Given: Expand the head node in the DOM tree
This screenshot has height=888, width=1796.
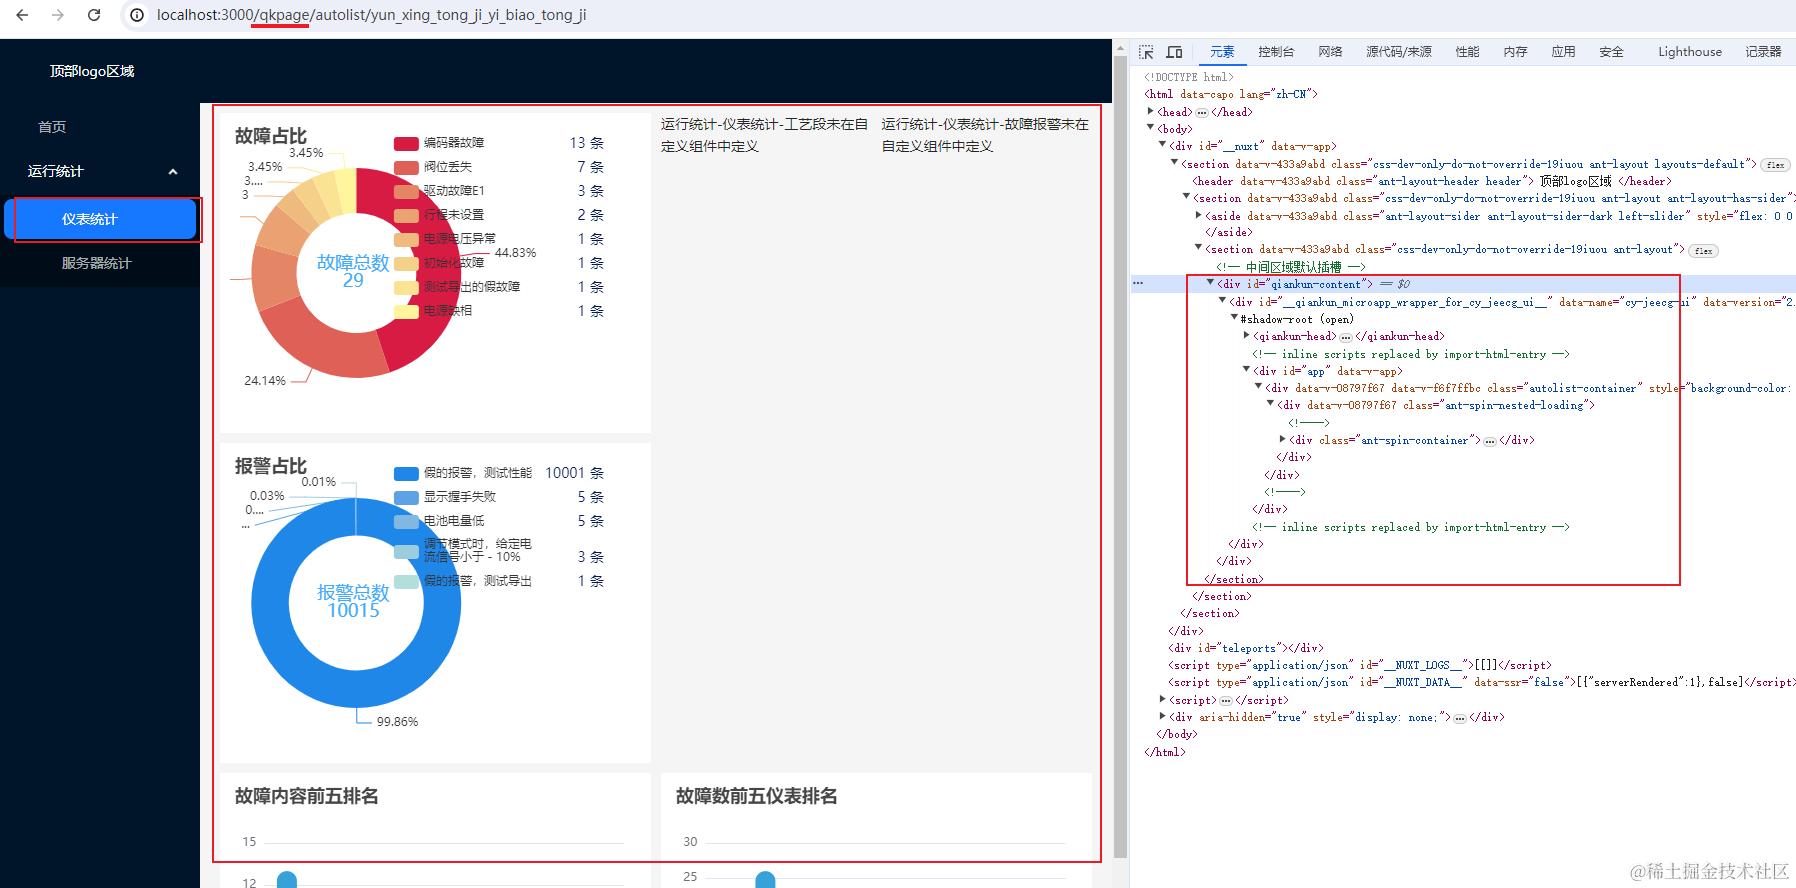Looking at the screenshot, I should (1151, 112).
